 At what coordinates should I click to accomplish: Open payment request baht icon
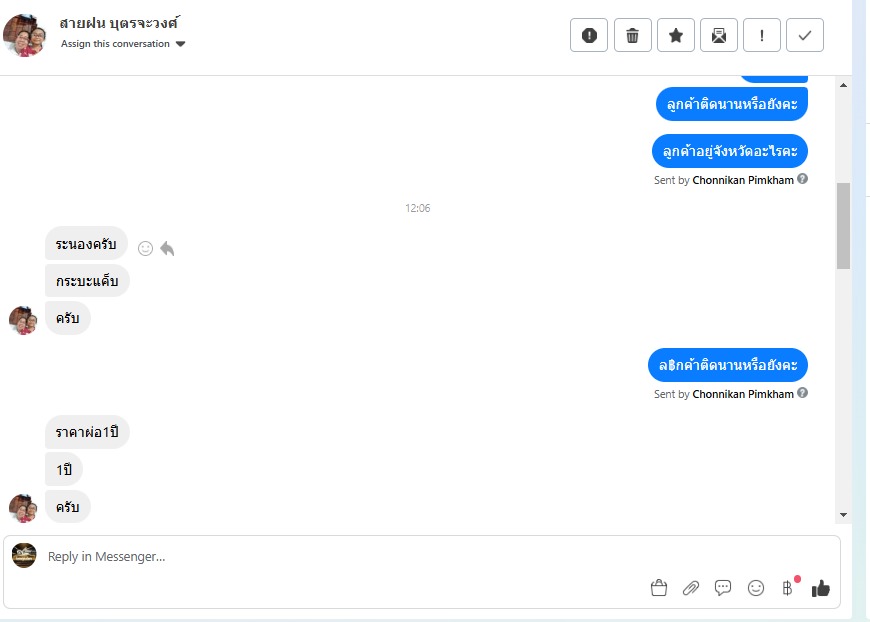[788, 588]
